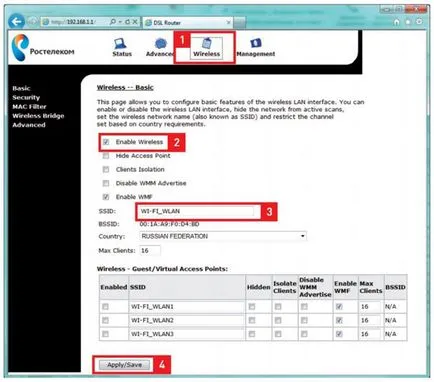The height and width of the screenshot is (382, 434).
Task: Tick Disable WMM Advertise in WI-FI_WLAN1 row
Action: (x=304, y=306)
